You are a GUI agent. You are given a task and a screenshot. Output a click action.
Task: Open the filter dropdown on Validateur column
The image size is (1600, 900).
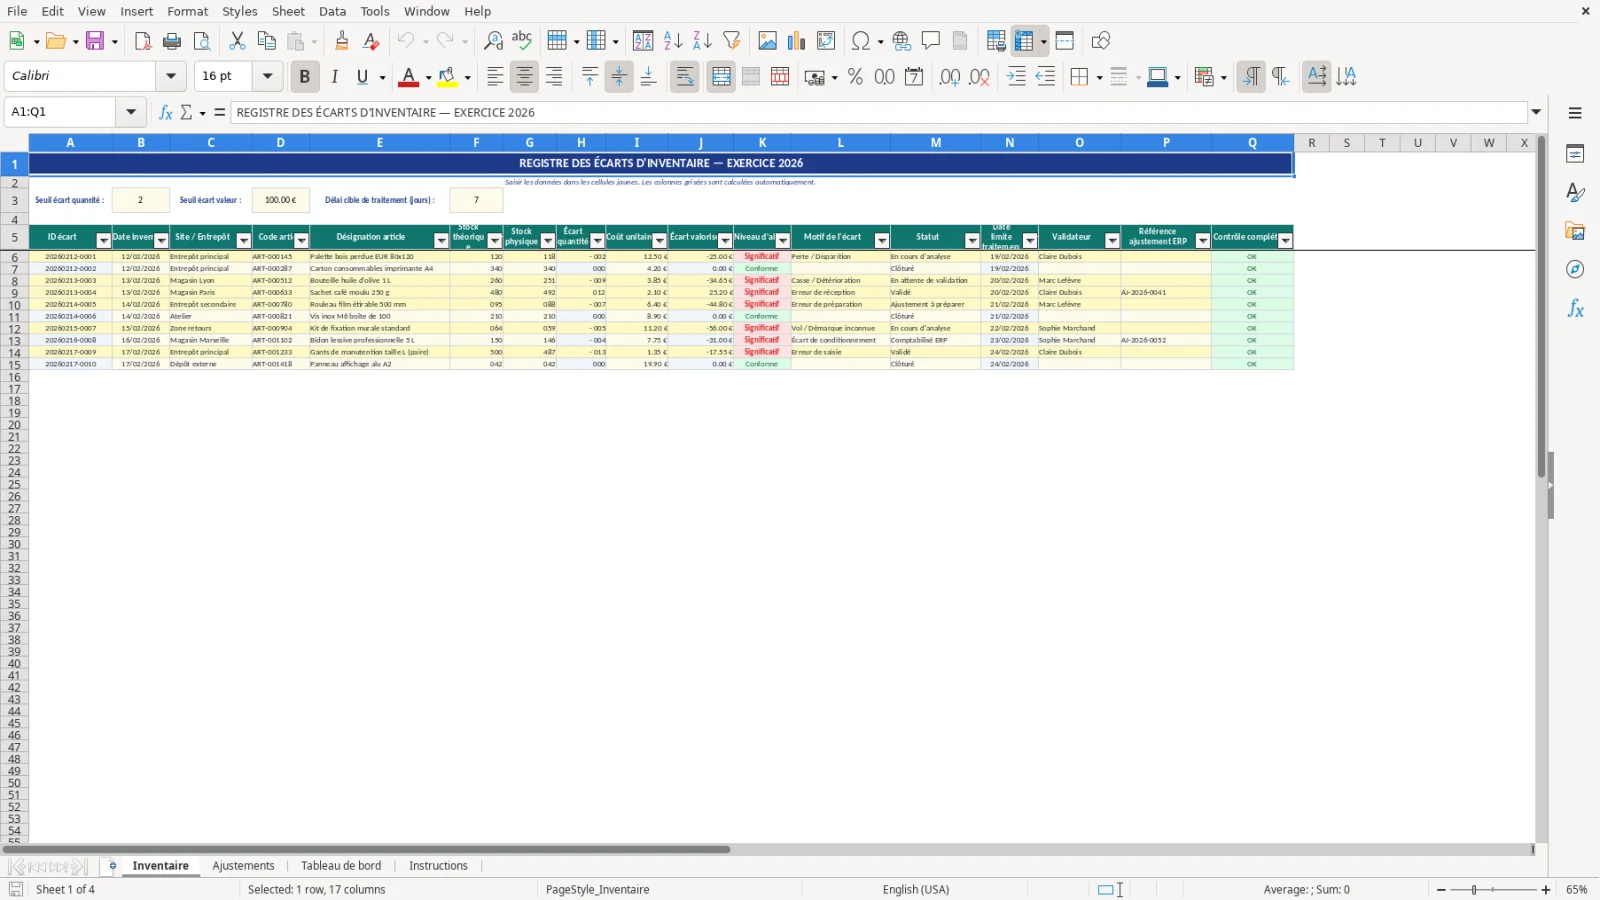tap(1112, 241)
